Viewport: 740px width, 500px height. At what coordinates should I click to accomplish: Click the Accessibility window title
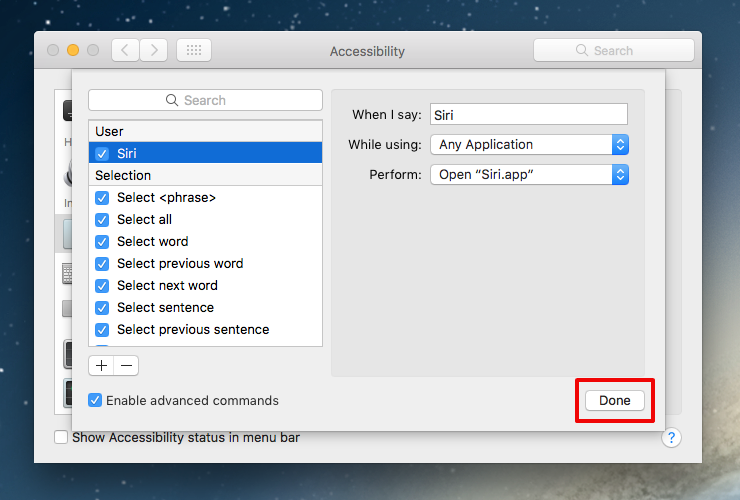coord(367,51)
